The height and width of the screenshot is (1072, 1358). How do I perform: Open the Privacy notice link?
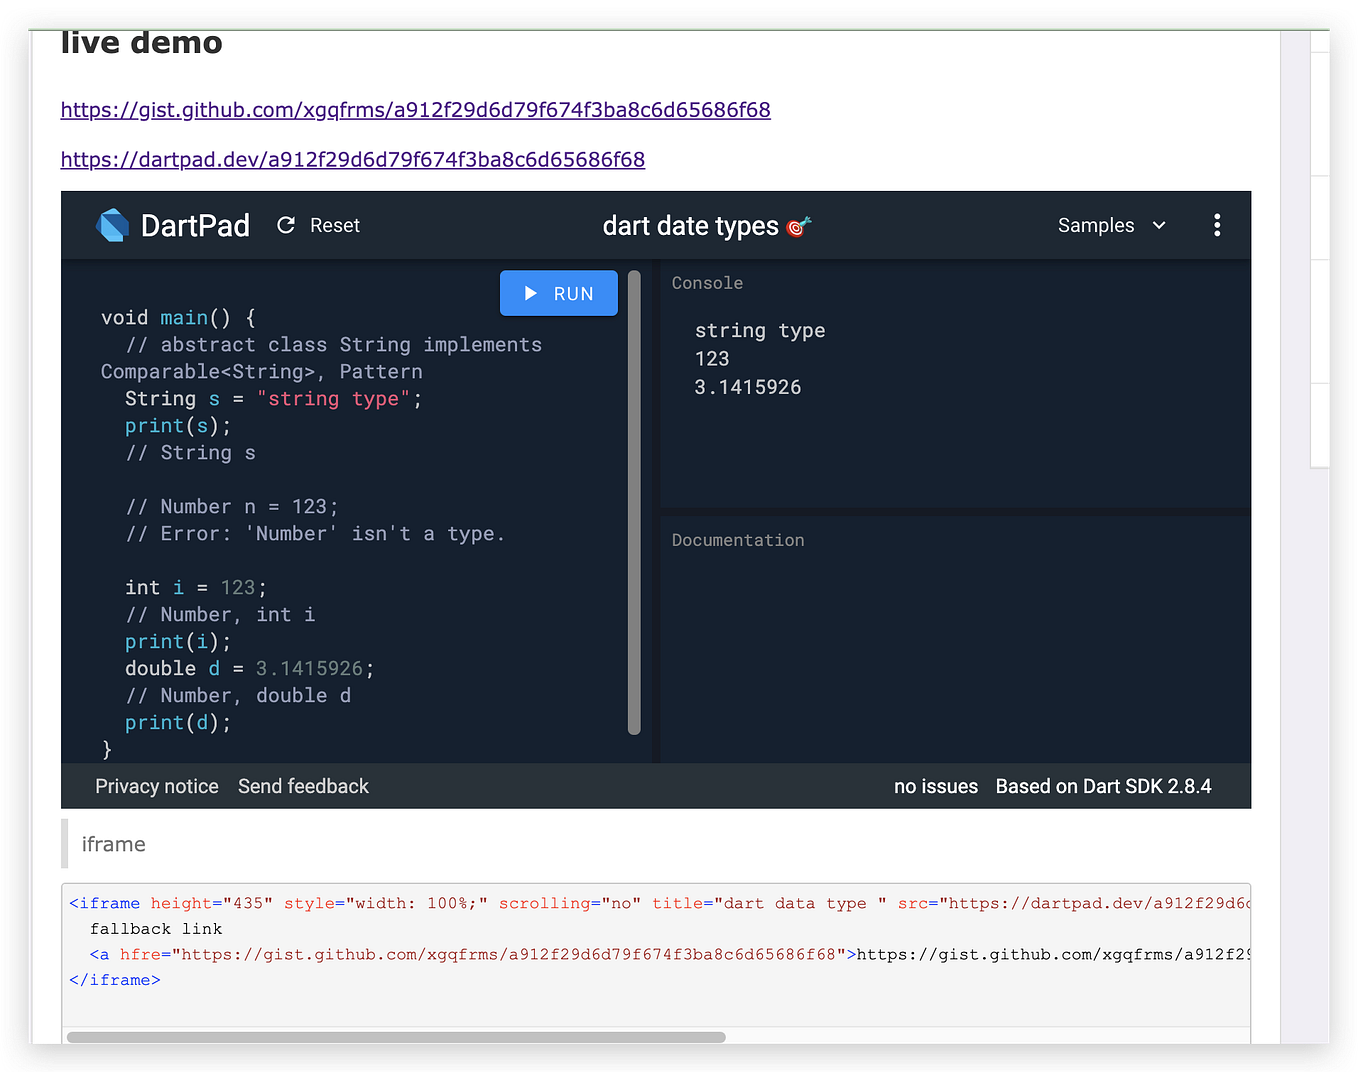[157, 787]
